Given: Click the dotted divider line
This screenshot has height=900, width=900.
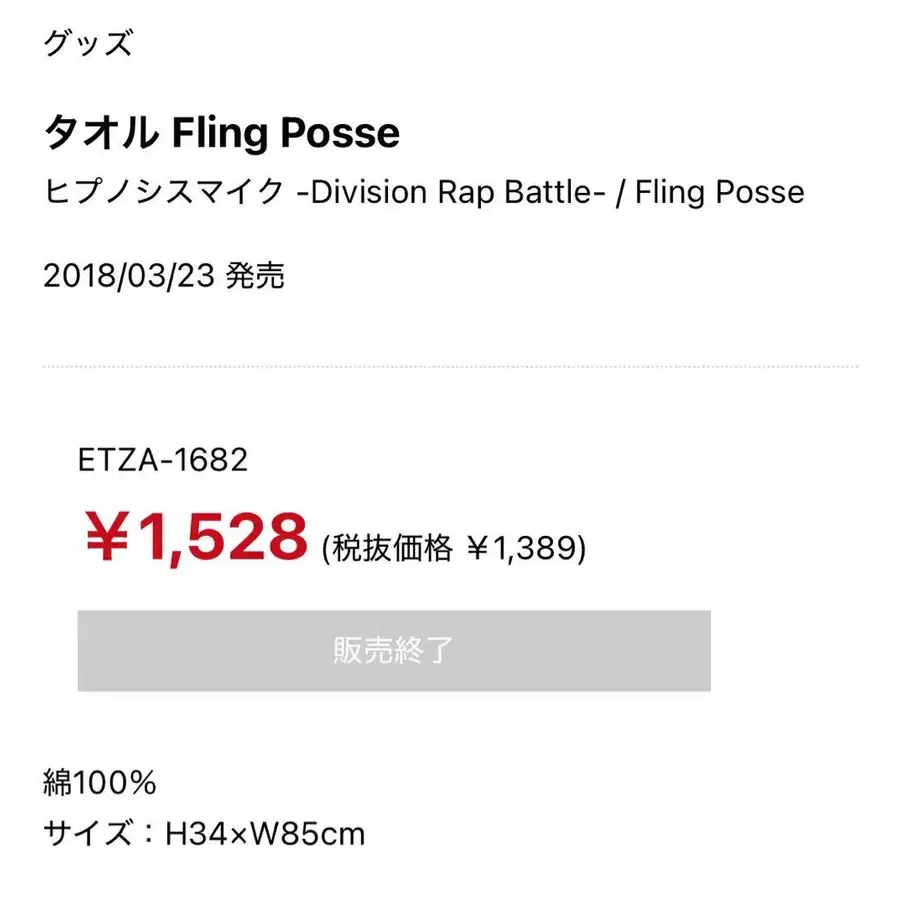Looking at the screenshot, I should coord(450,367).
